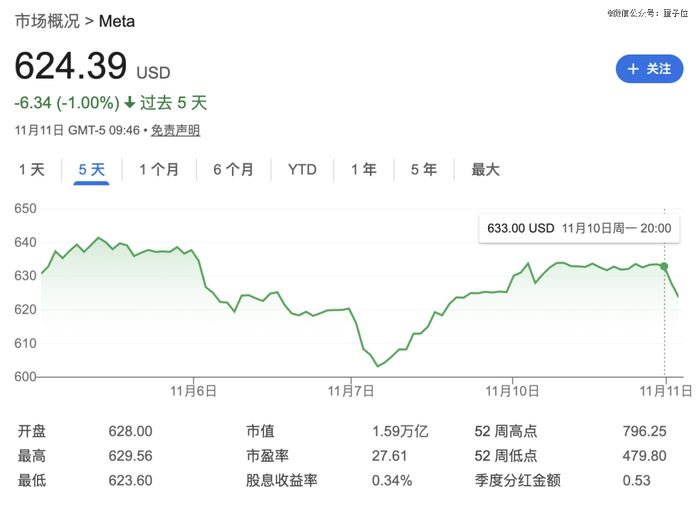Viewport: 700px width, 507px height.
Task: Open the 免责声明 disclaimer link
Action: pyautogui.click(x=175, y=130)
